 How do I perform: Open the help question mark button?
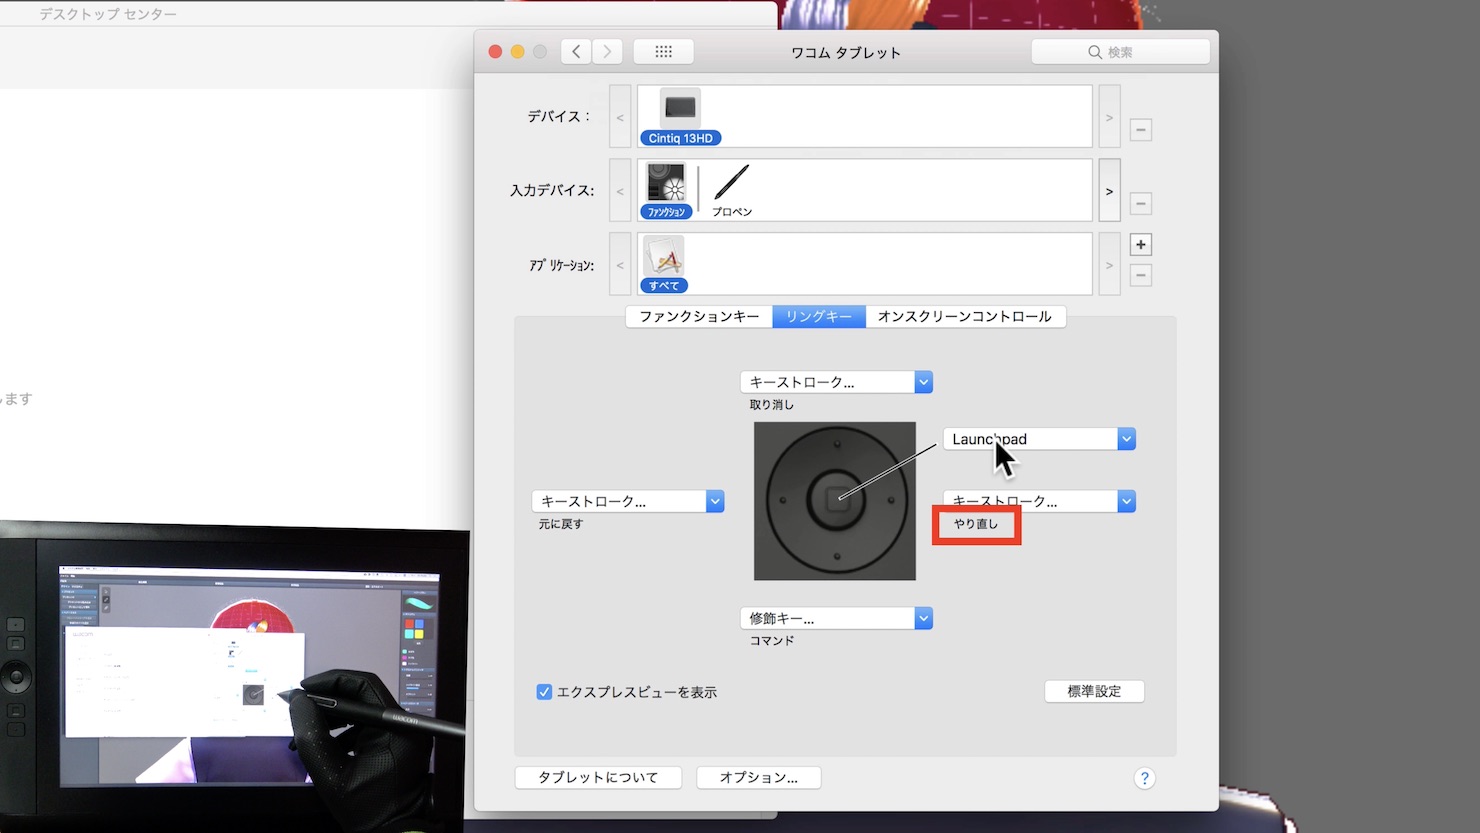1145,778
